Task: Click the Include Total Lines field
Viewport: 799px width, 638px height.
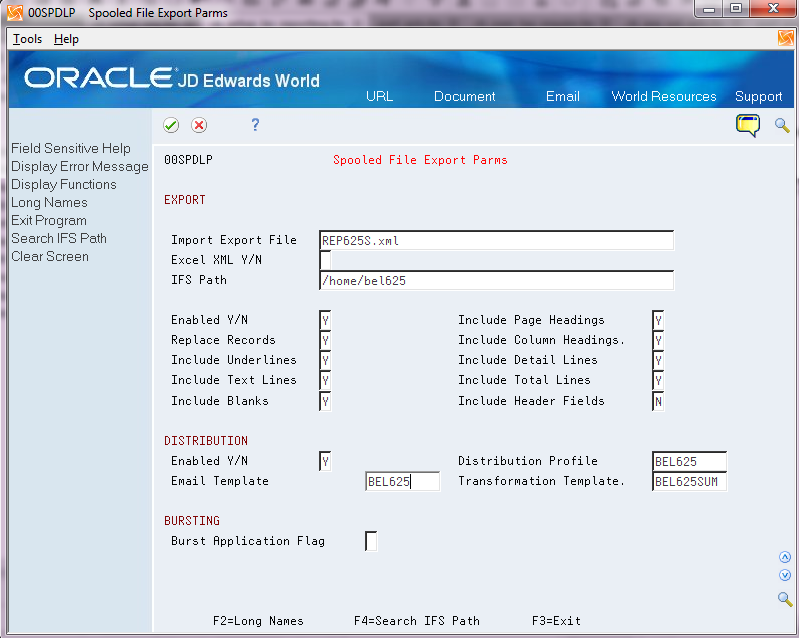Action: pos(658,381)
